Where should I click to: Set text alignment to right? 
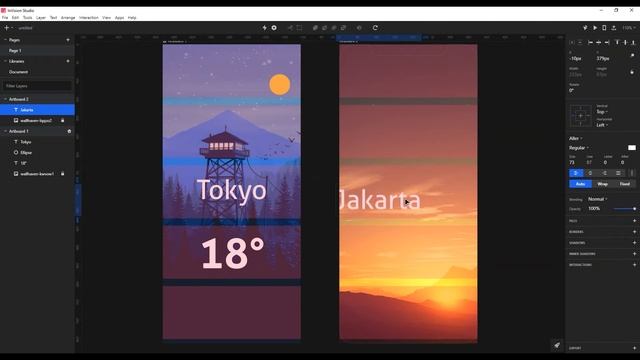tap(604, 173)
